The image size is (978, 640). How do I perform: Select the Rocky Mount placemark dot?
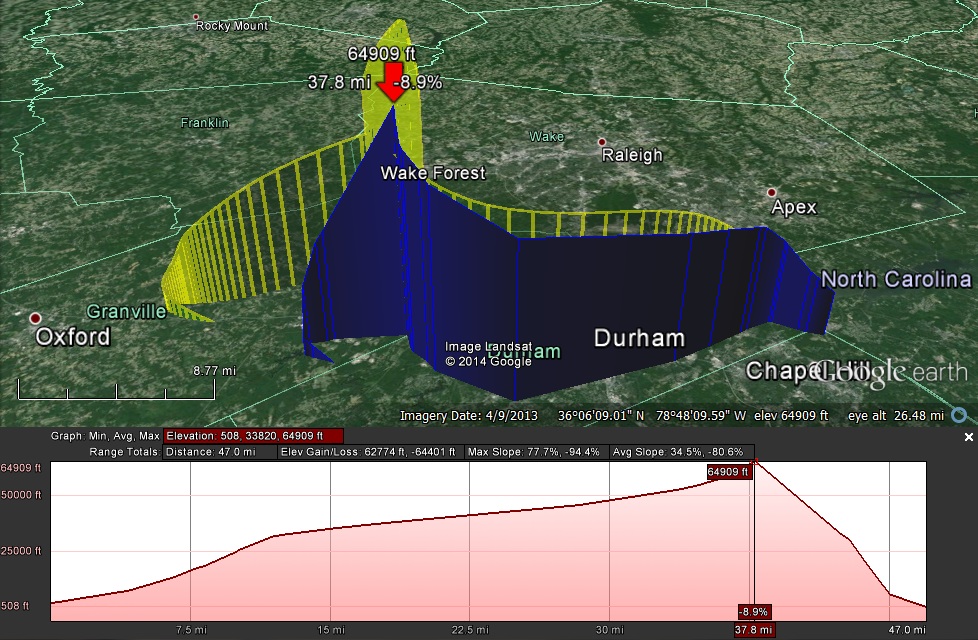pos(197,17)
